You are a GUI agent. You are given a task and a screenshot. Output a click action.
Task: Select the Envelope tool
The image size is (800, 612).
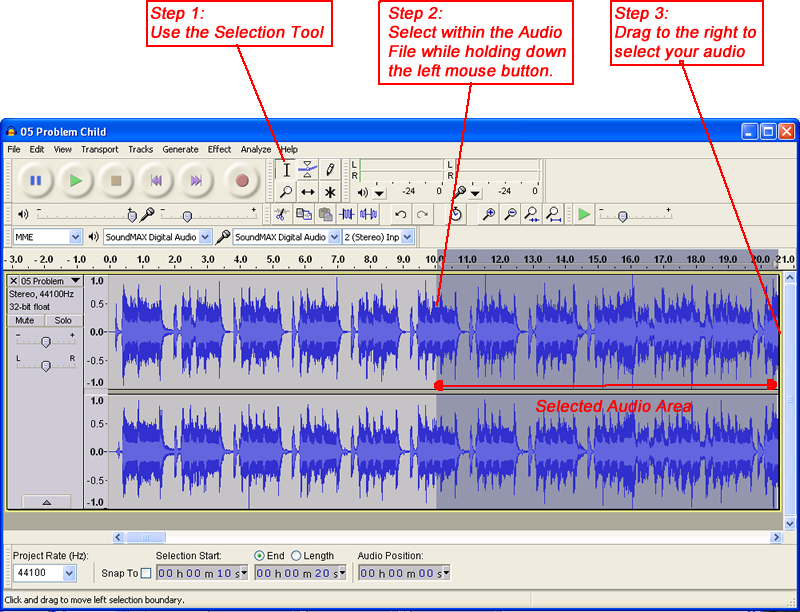click(308, 170)
